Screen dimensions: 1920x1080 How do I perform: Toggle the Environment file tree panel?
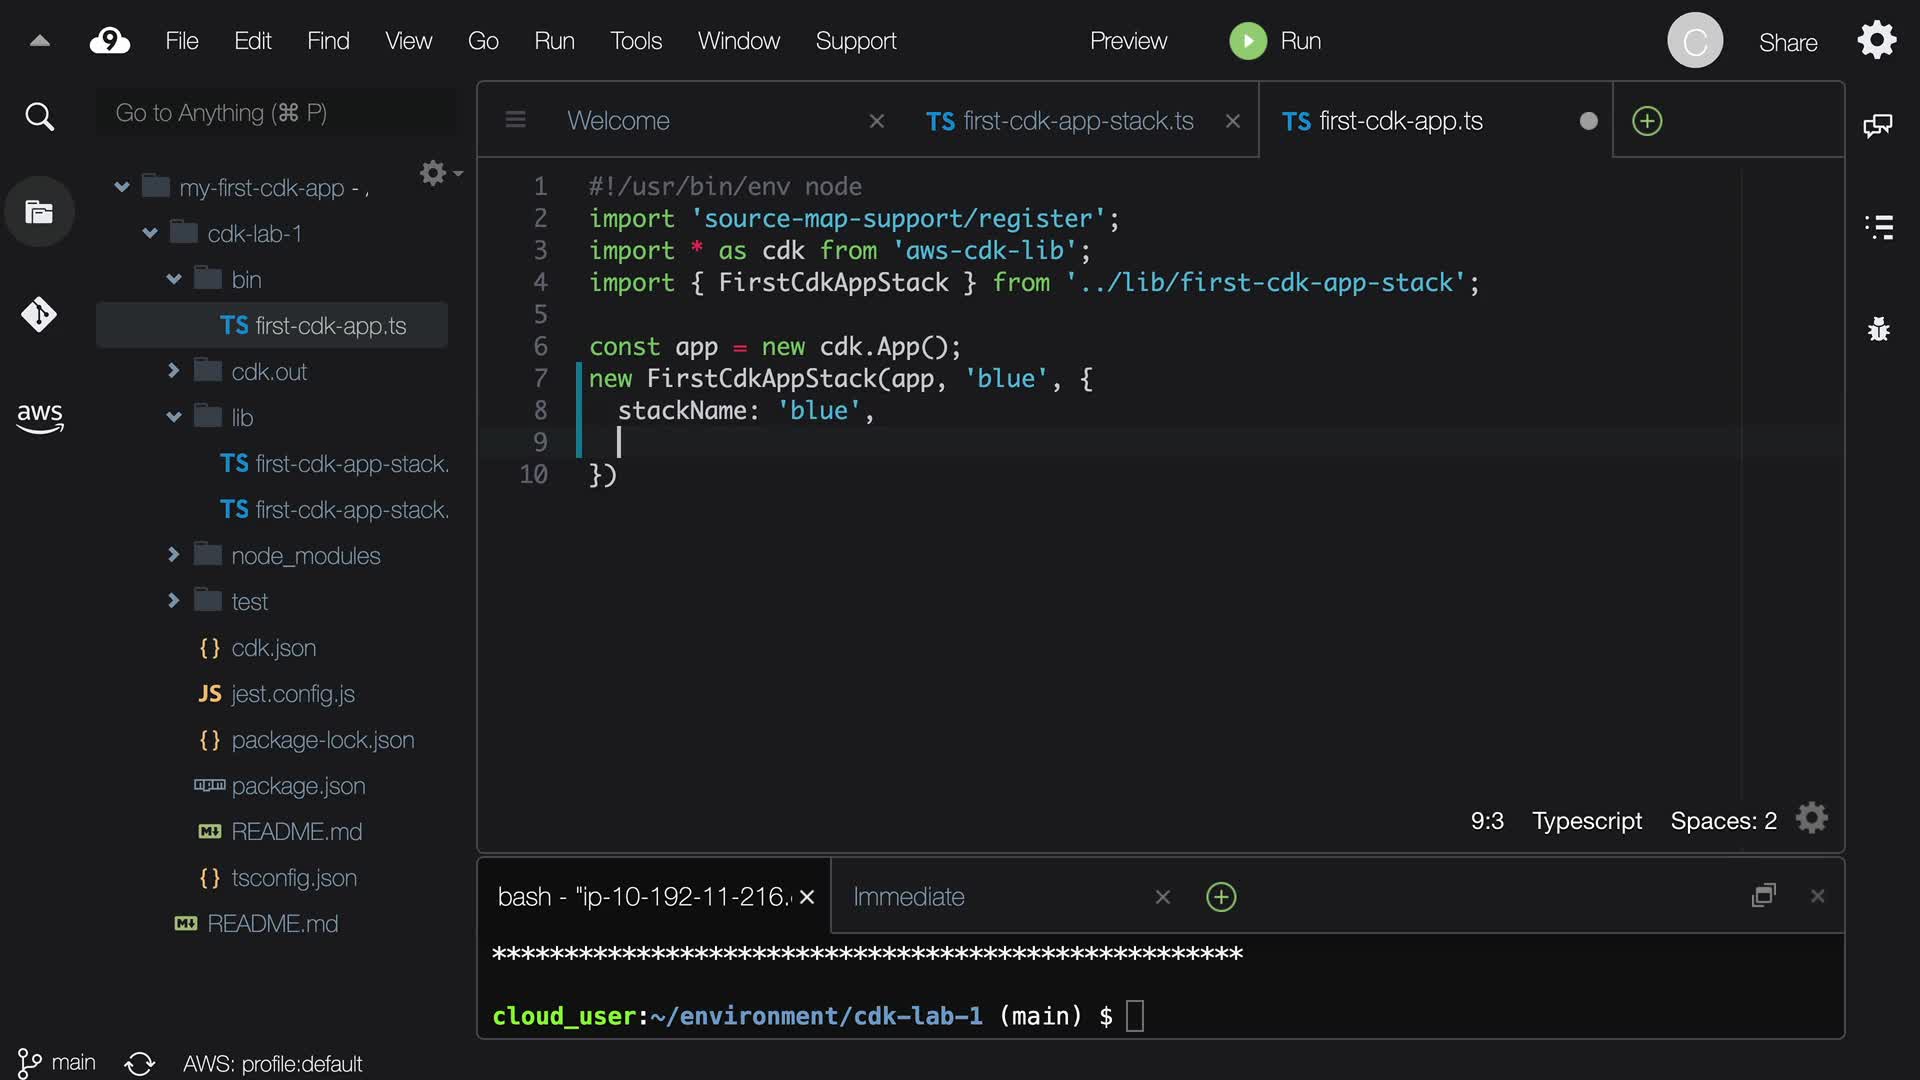coord(39,212)
